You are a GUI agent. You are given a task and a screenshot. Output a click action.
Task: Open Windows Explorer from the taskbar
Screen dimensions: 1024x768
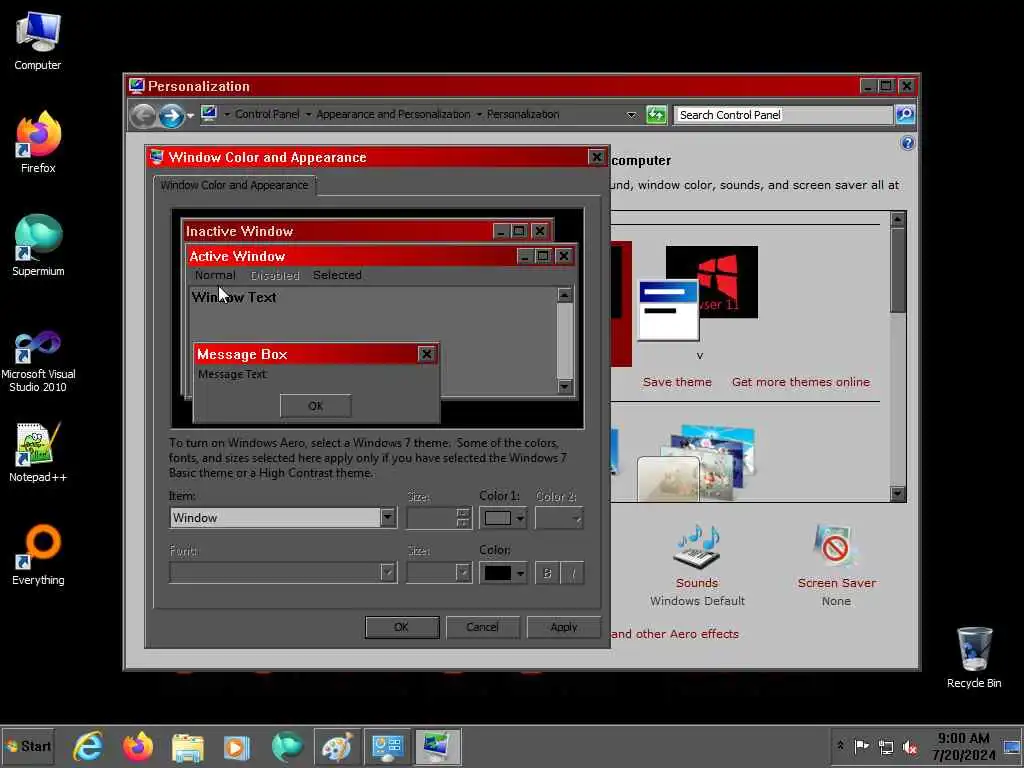pyautogui.click(x=187, y=746)
